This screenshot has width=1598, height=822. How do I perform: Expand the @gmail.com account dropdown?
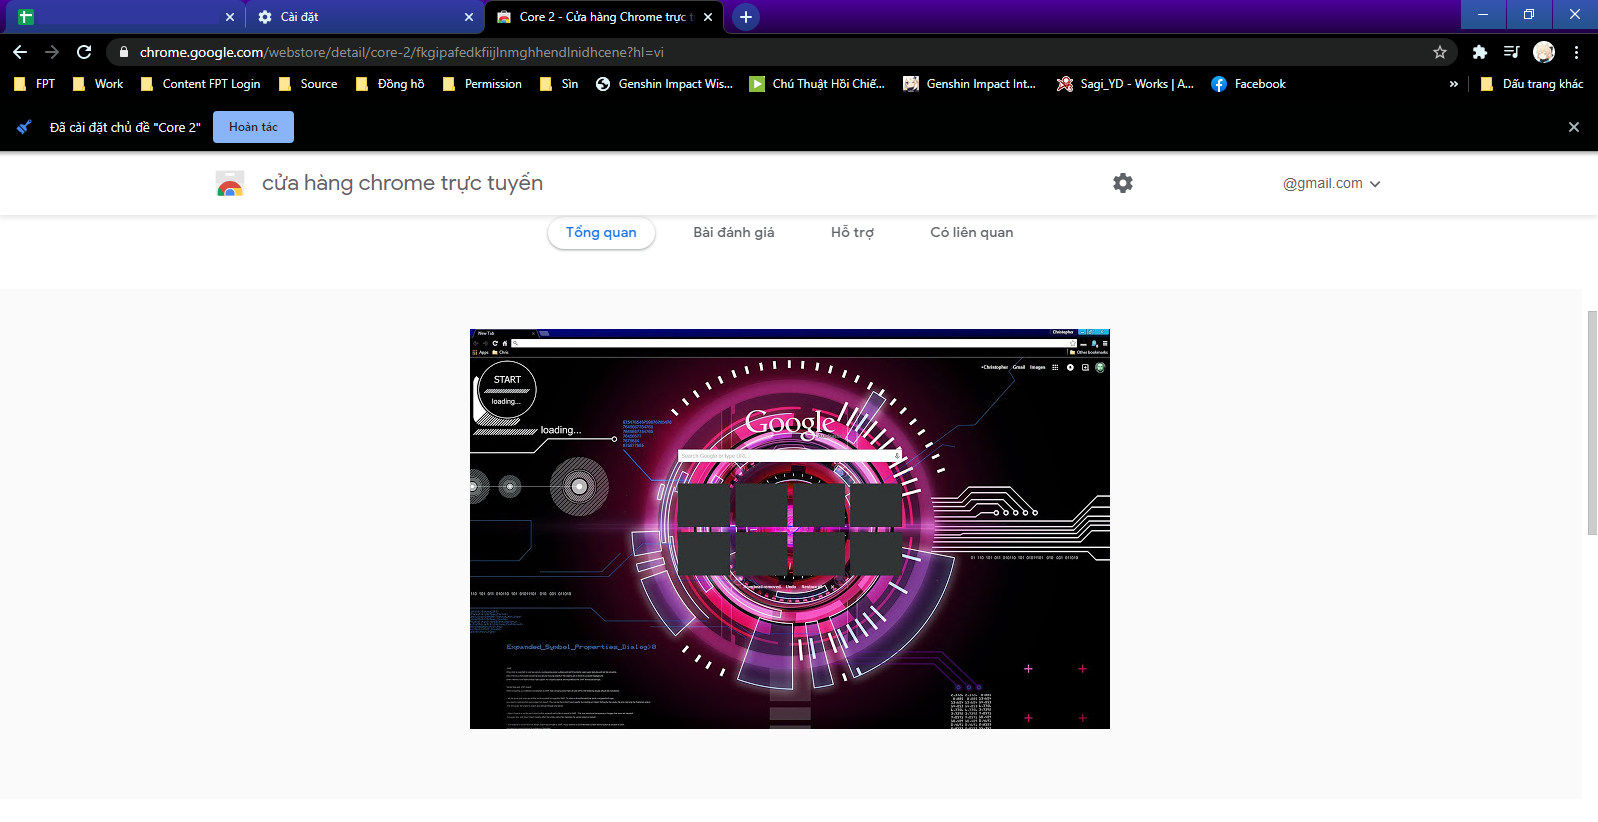1331,183
